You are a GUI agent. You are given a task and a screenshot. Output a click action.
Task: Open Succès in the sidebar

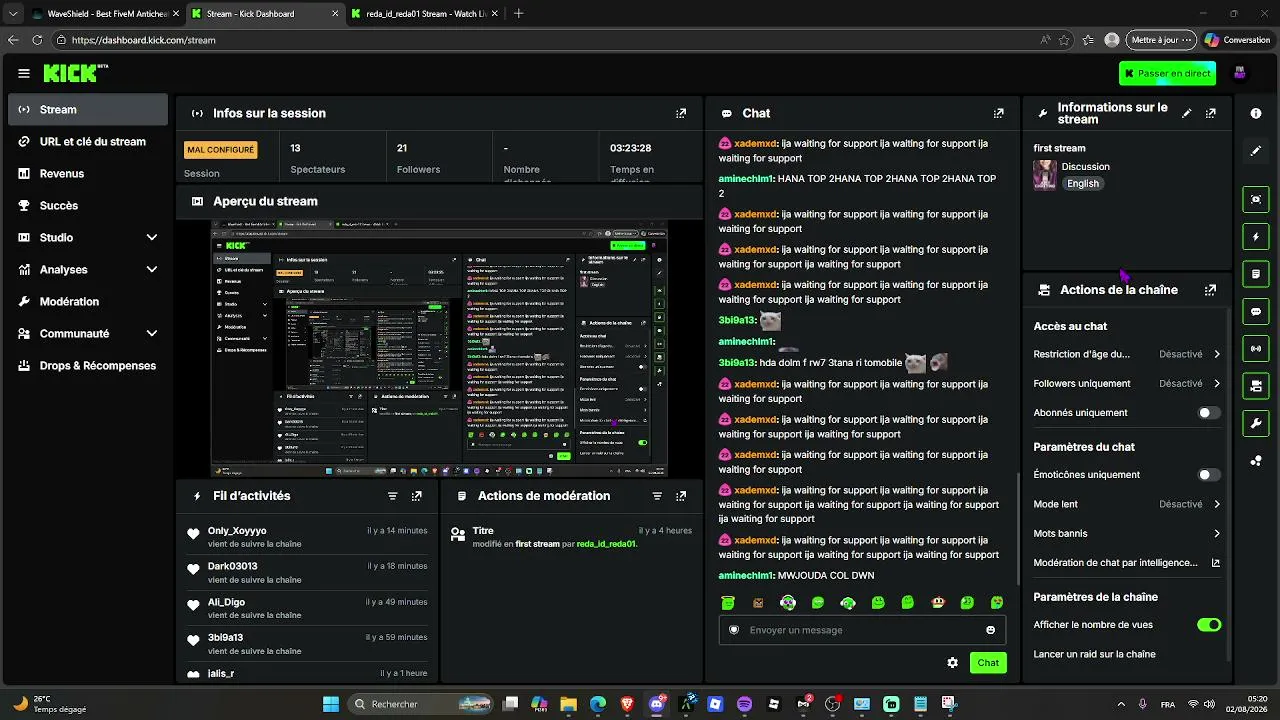tap(88, 206)
